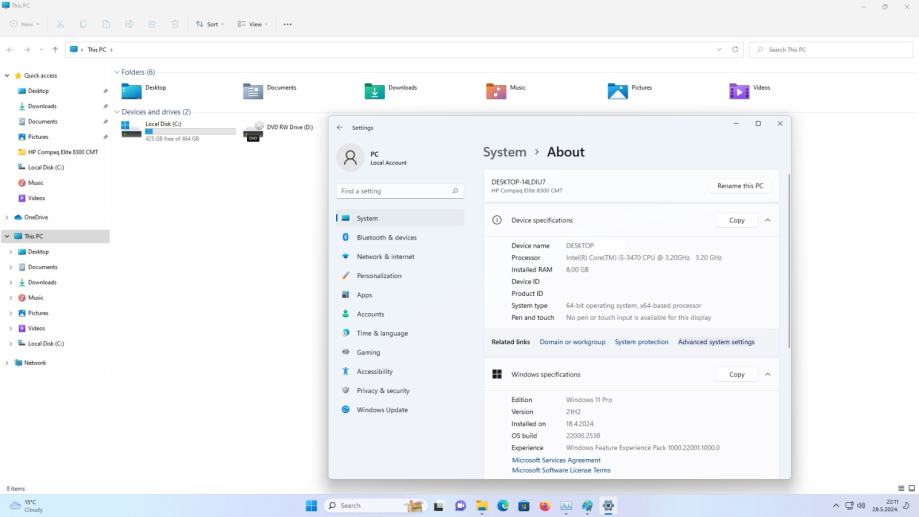Go back using the Settings back arrow
919x517 pixels.
pyautogui.click(x=340, y=127)
